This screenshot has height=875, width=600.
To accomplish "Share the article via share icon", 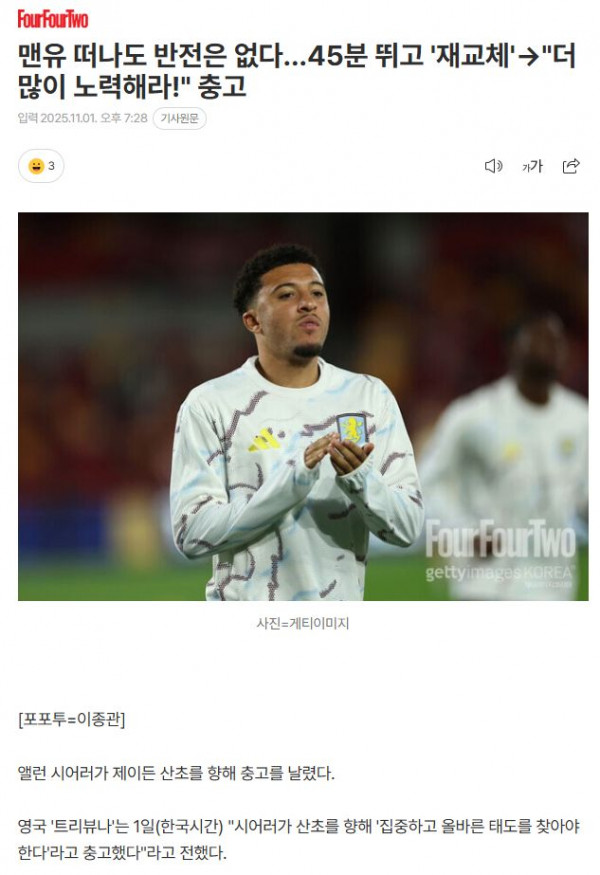I will coord(570,166).
